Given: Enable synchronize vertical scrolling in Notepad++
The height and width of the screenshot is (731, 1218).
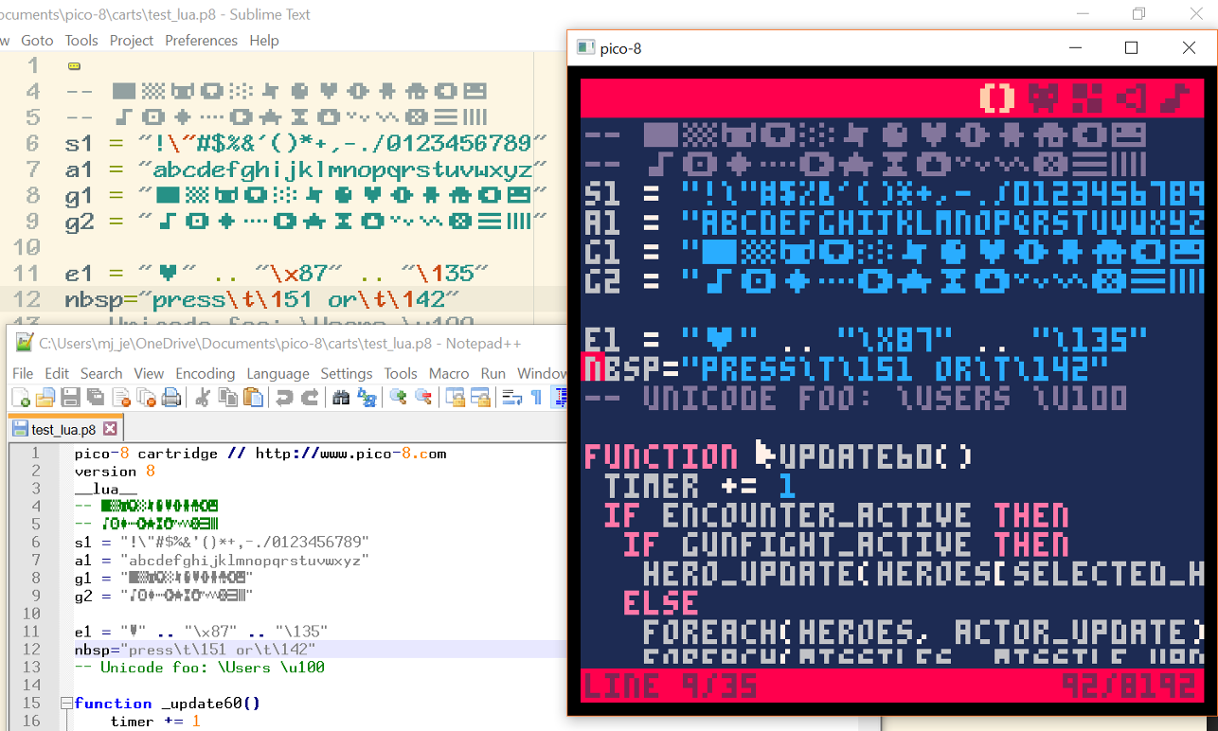Looking at the screenshot, I should (x=453, y=399).
